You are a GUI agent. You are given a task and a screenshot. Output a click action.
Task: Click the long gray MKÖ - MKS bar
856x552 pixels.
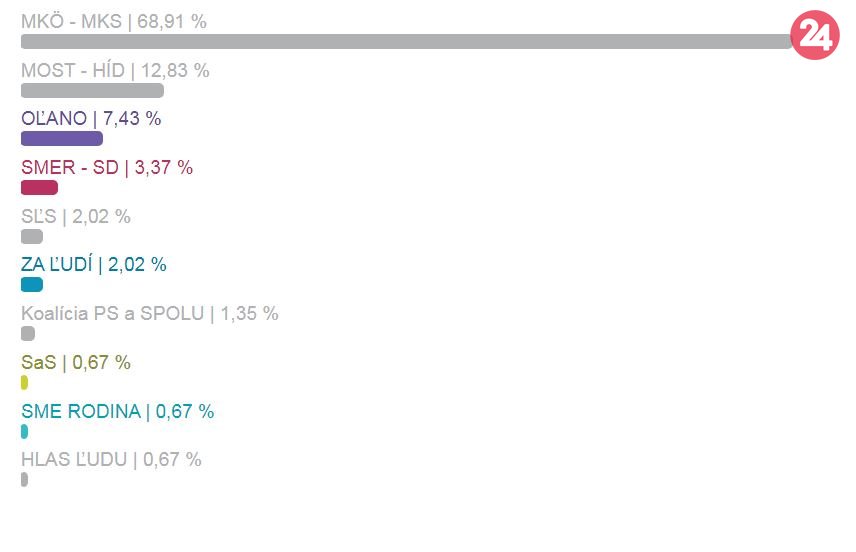click(405, 42)
